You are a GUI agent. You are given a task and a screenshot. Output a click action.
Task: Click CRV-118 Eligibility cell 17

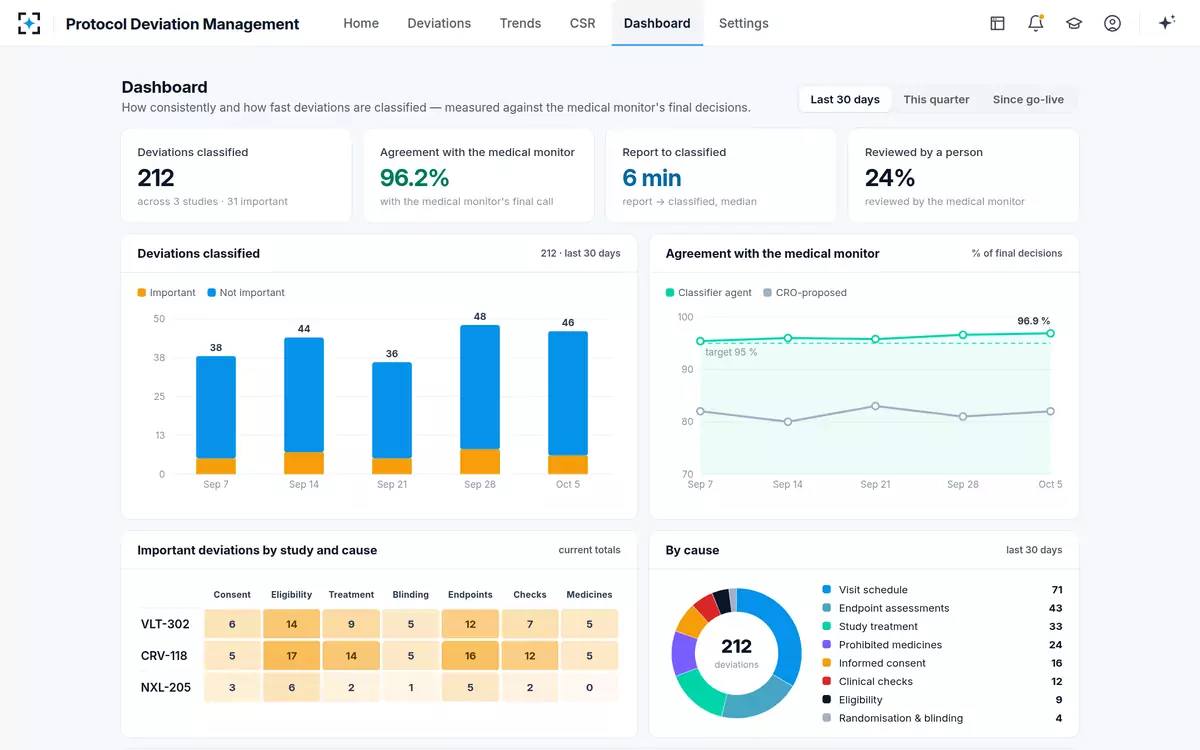tap(292, 656)
